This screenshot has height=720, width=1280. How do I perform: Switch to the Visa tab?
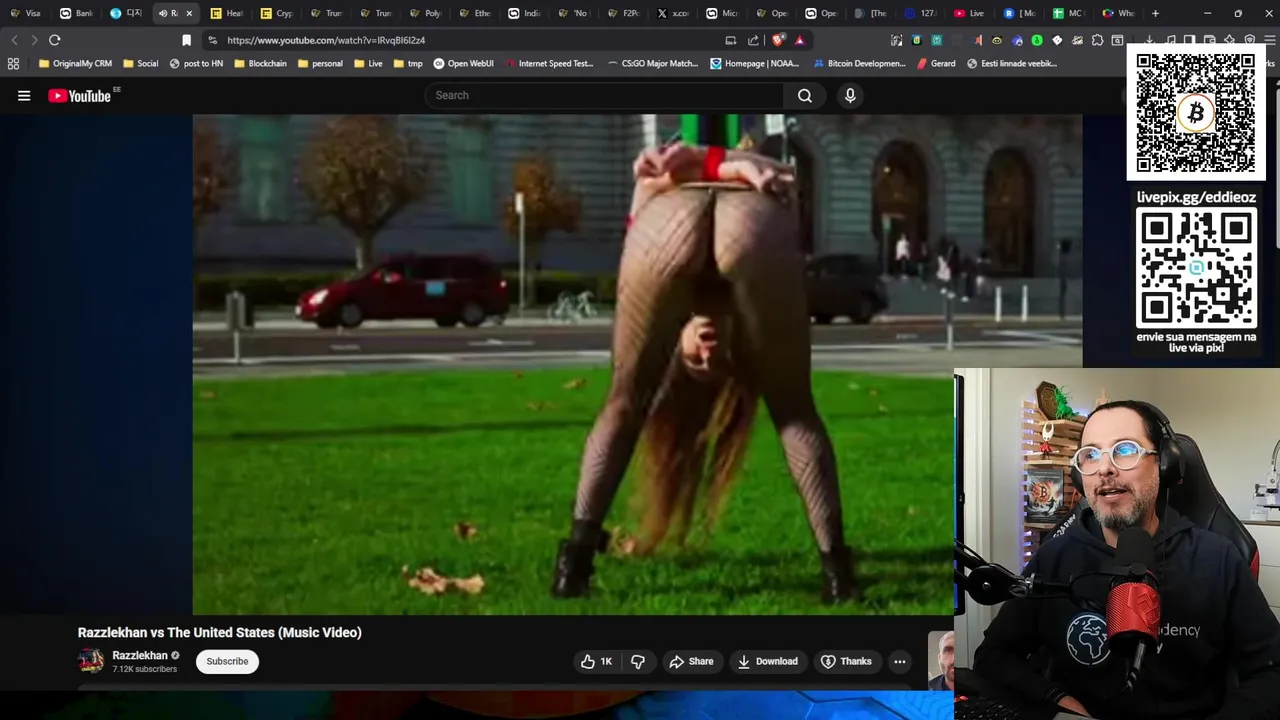pos(26,13)
